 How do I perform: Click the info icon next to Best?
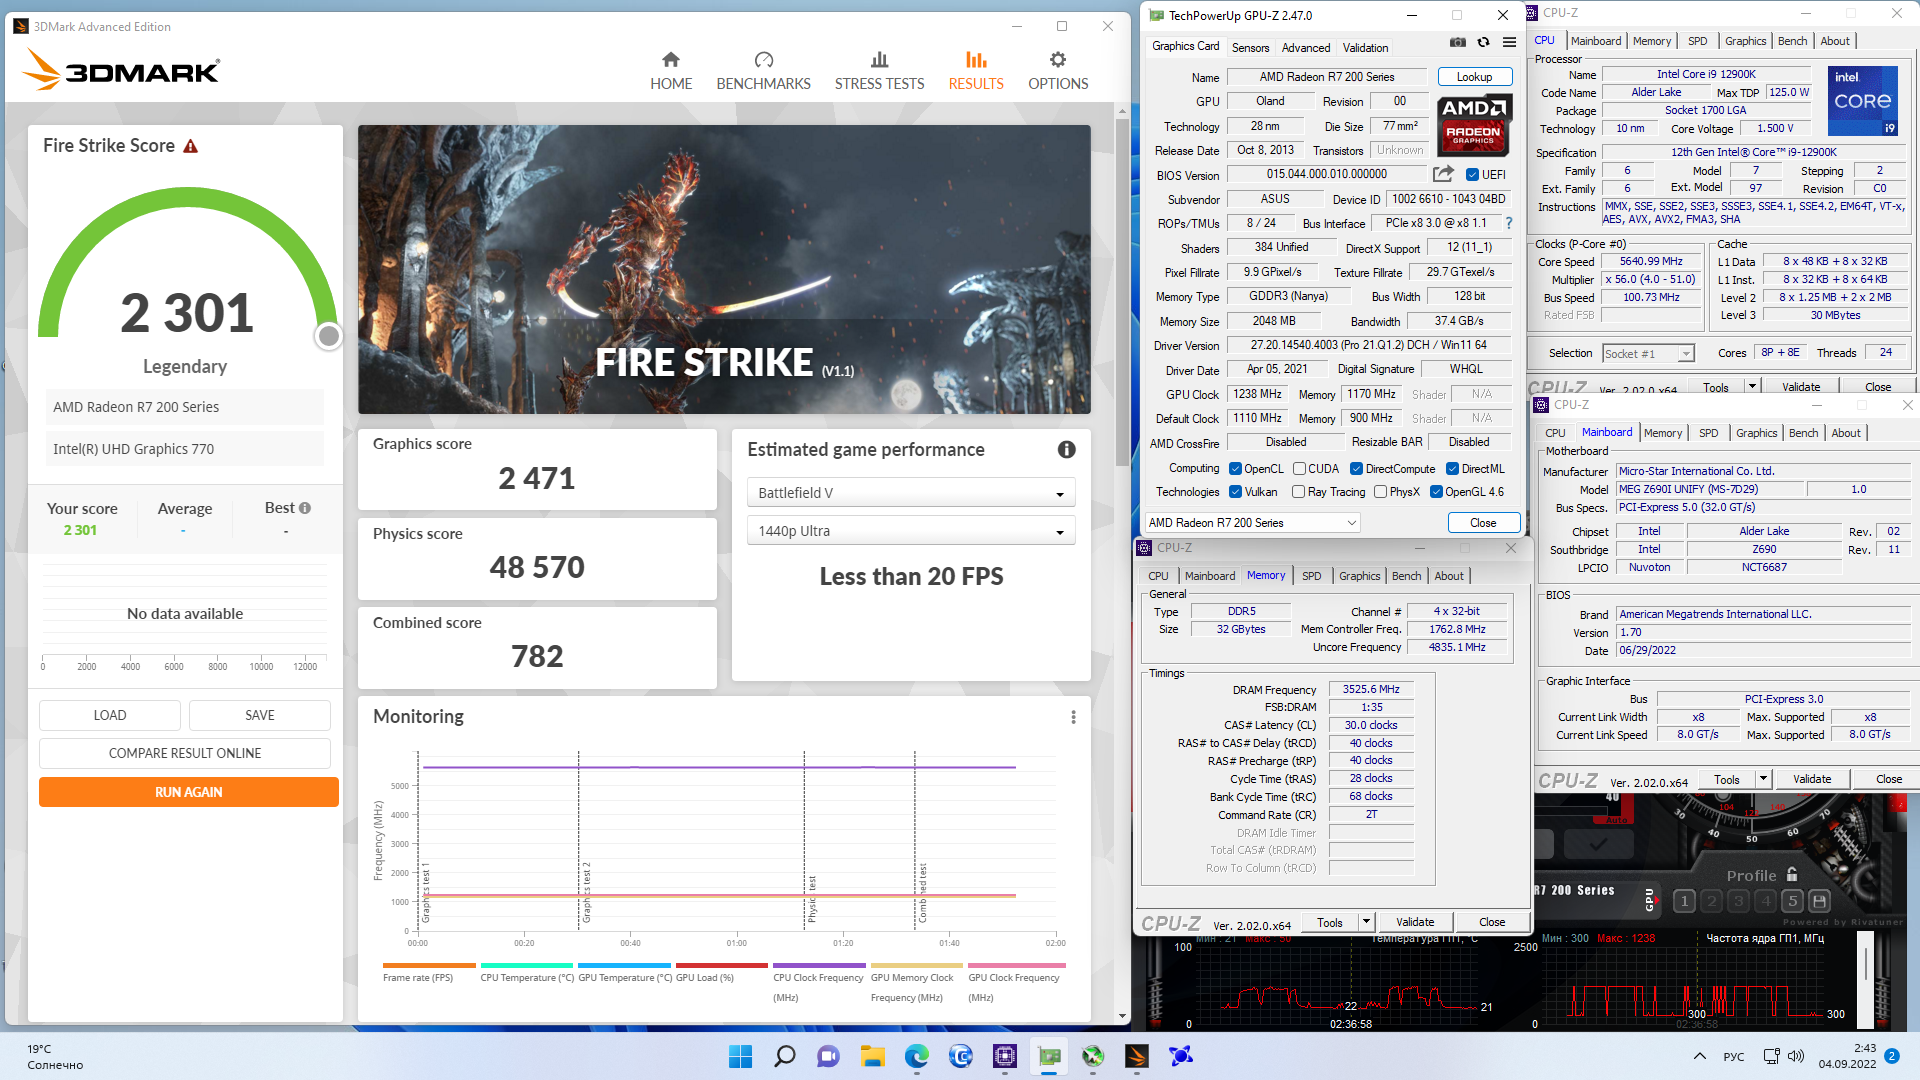tap(305, 508)
